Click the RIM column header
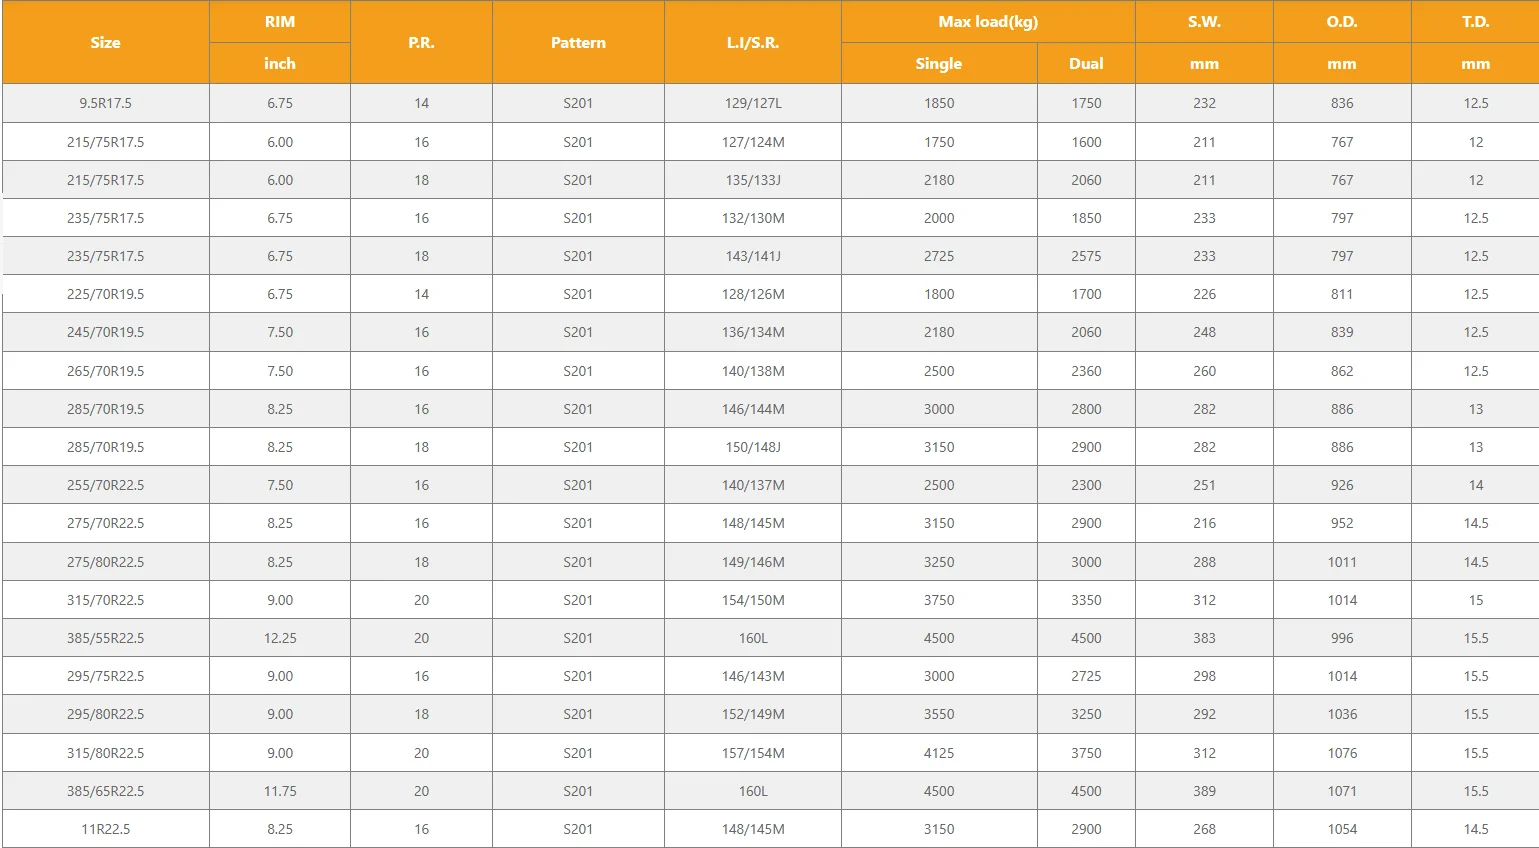The height and width of the screenshot is (848, 1539). [x=280, y=22]
